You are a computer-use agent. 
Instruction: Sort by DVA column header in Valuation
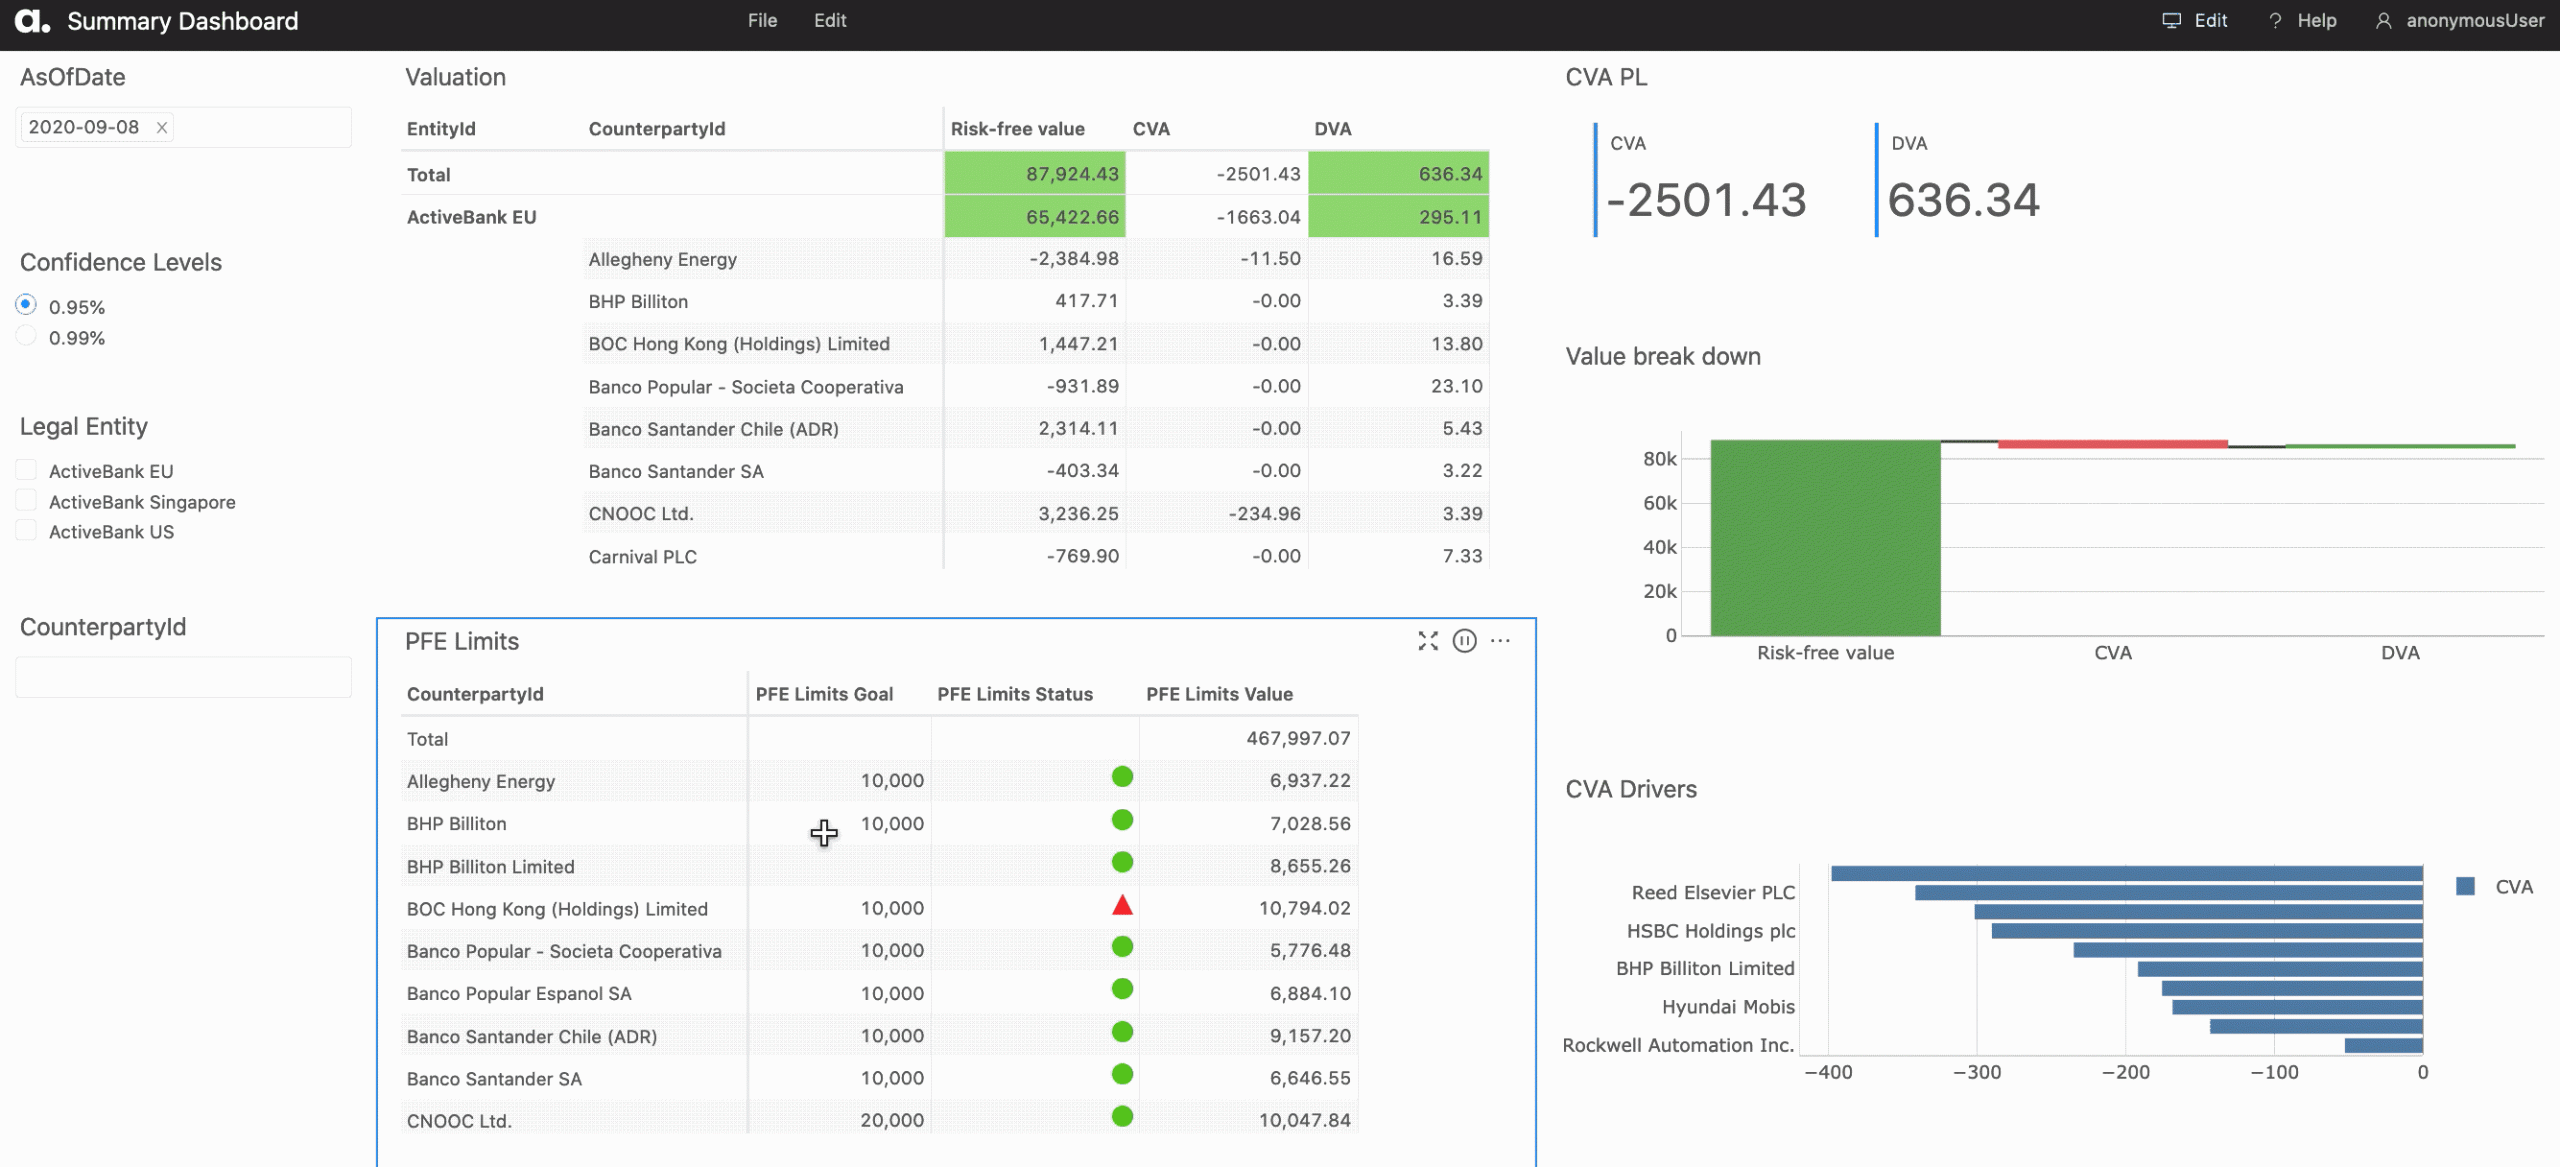[x=1332, y=129]
